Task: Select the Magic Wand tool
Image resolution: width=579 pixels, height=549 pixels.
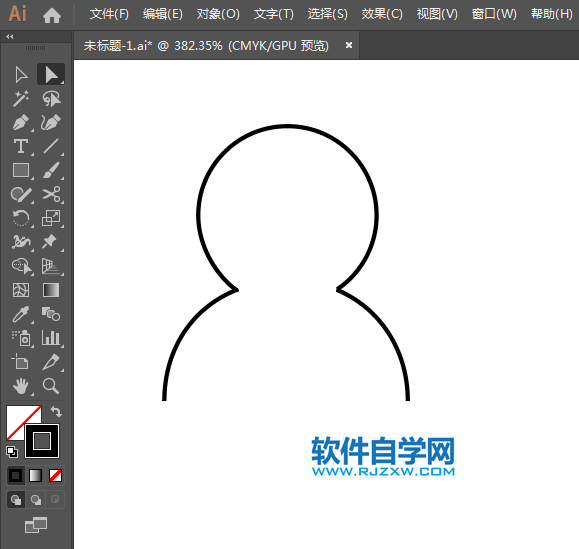Action: point(21,99)
